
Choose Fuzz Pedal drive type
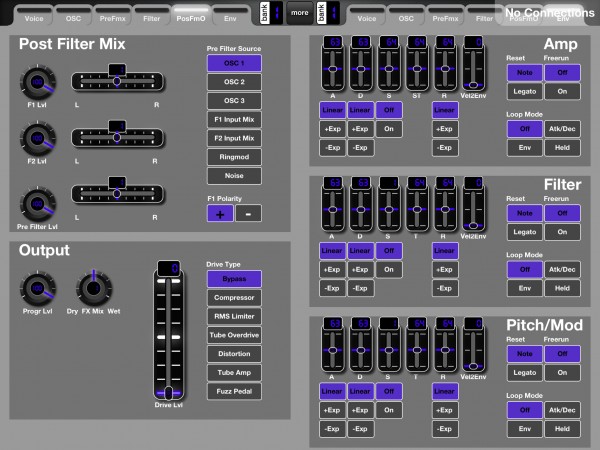(x=234, y=391)
